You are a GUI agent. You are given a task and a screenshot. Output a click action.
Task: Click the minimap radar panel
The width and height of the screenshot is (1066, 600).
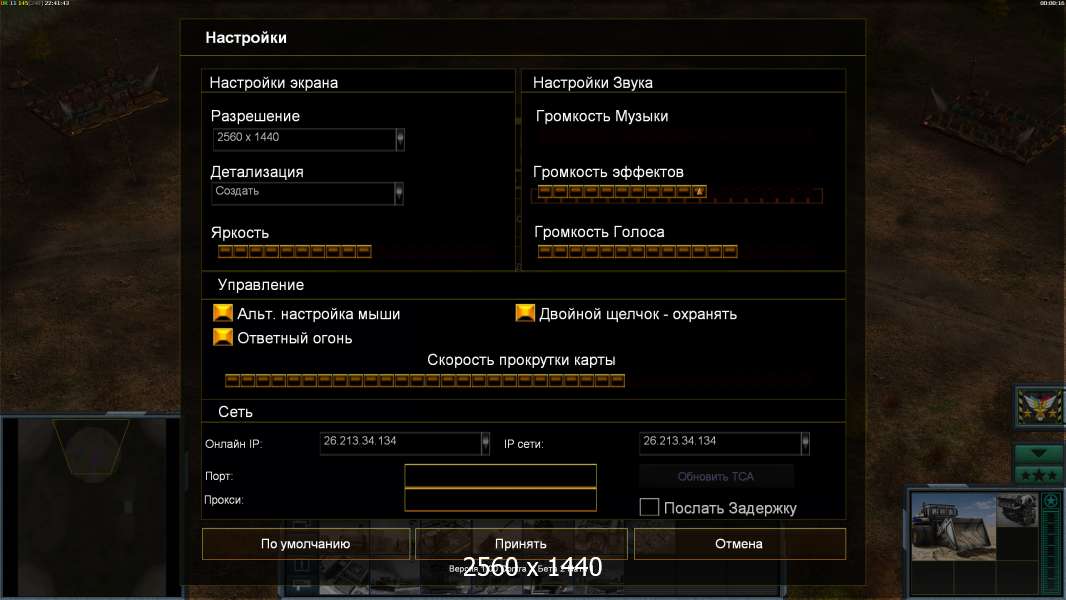(92, 506)
